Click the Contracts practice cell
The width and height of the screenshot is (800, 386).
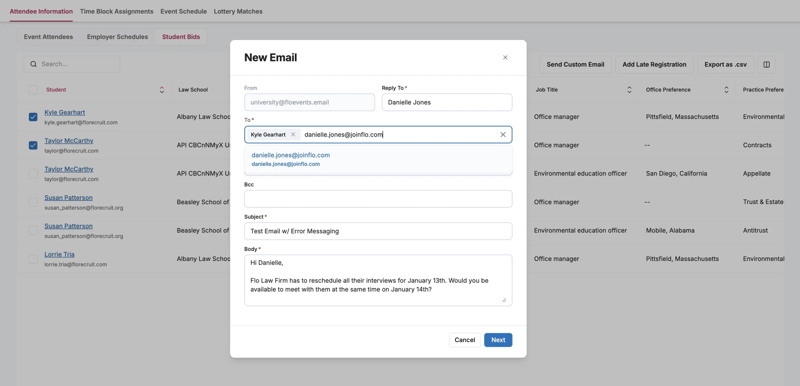[x=757, y=145]
